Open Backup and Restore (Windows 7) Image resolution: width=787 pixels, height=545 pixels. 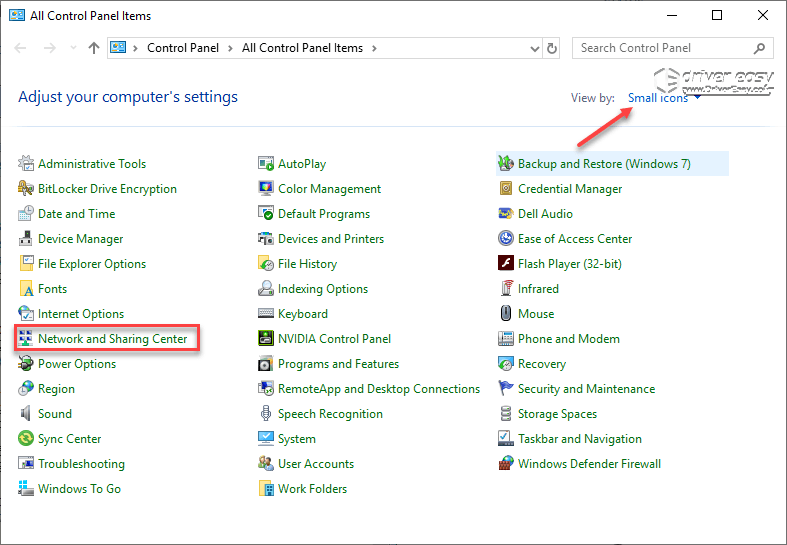coord(604,164)
